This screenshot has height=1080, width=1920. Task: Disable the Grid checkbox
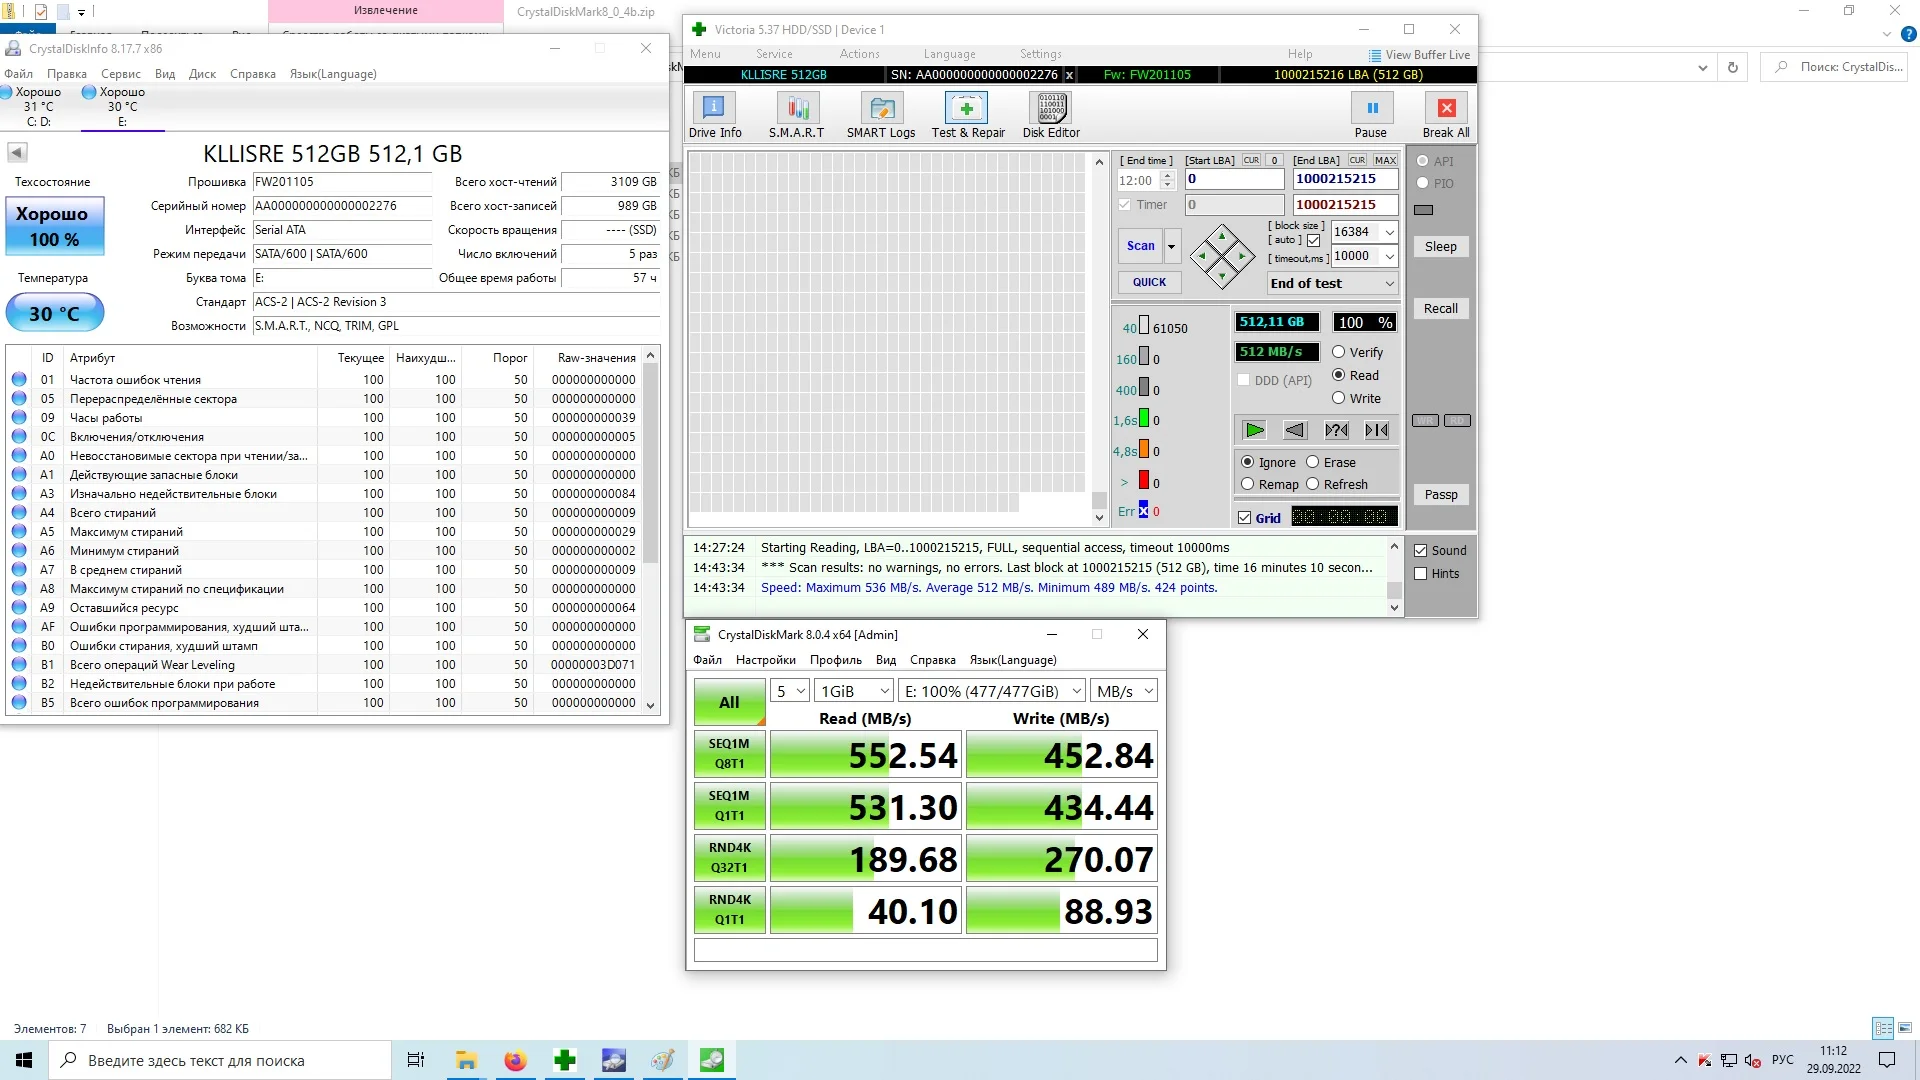click(1245, 518)
